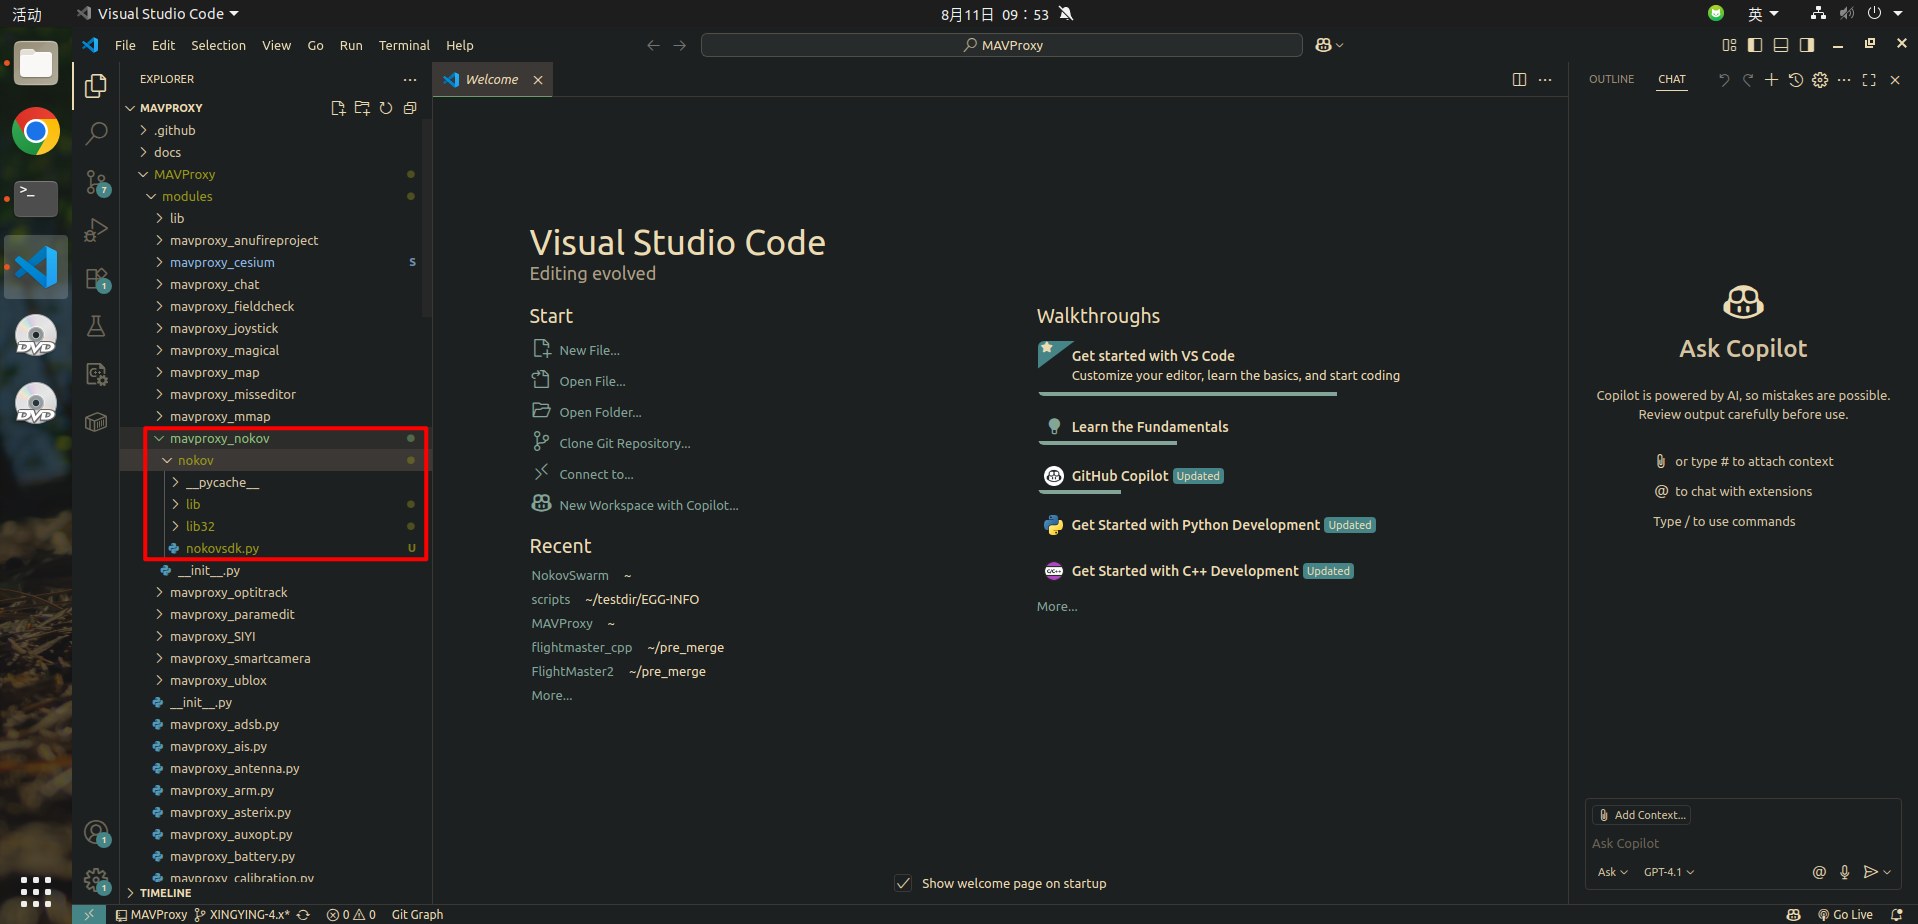
Task: Open the Selection menu
Action: click(x=218, y=45)
